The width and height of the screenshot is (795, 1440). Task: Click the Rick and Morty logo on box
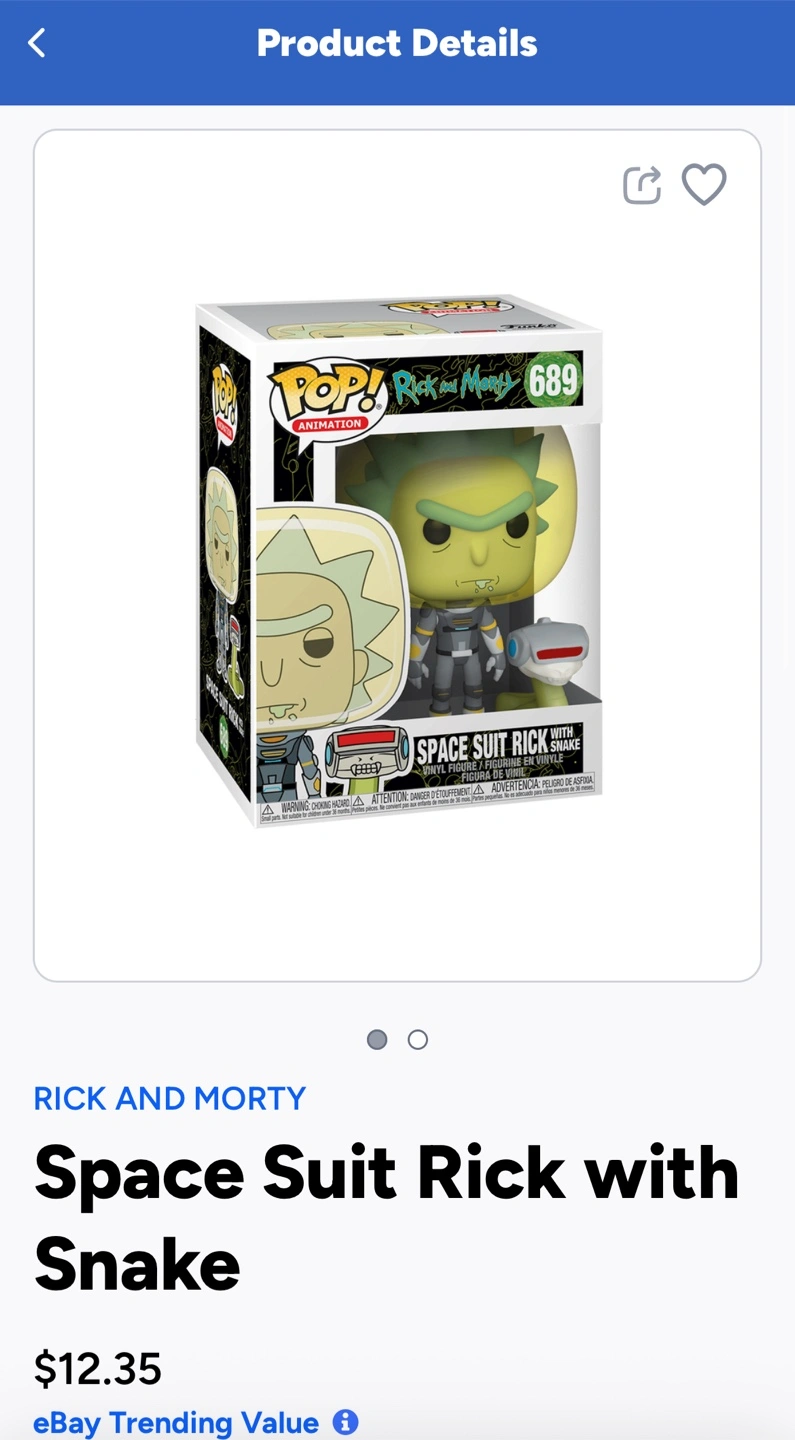[455, 384]
